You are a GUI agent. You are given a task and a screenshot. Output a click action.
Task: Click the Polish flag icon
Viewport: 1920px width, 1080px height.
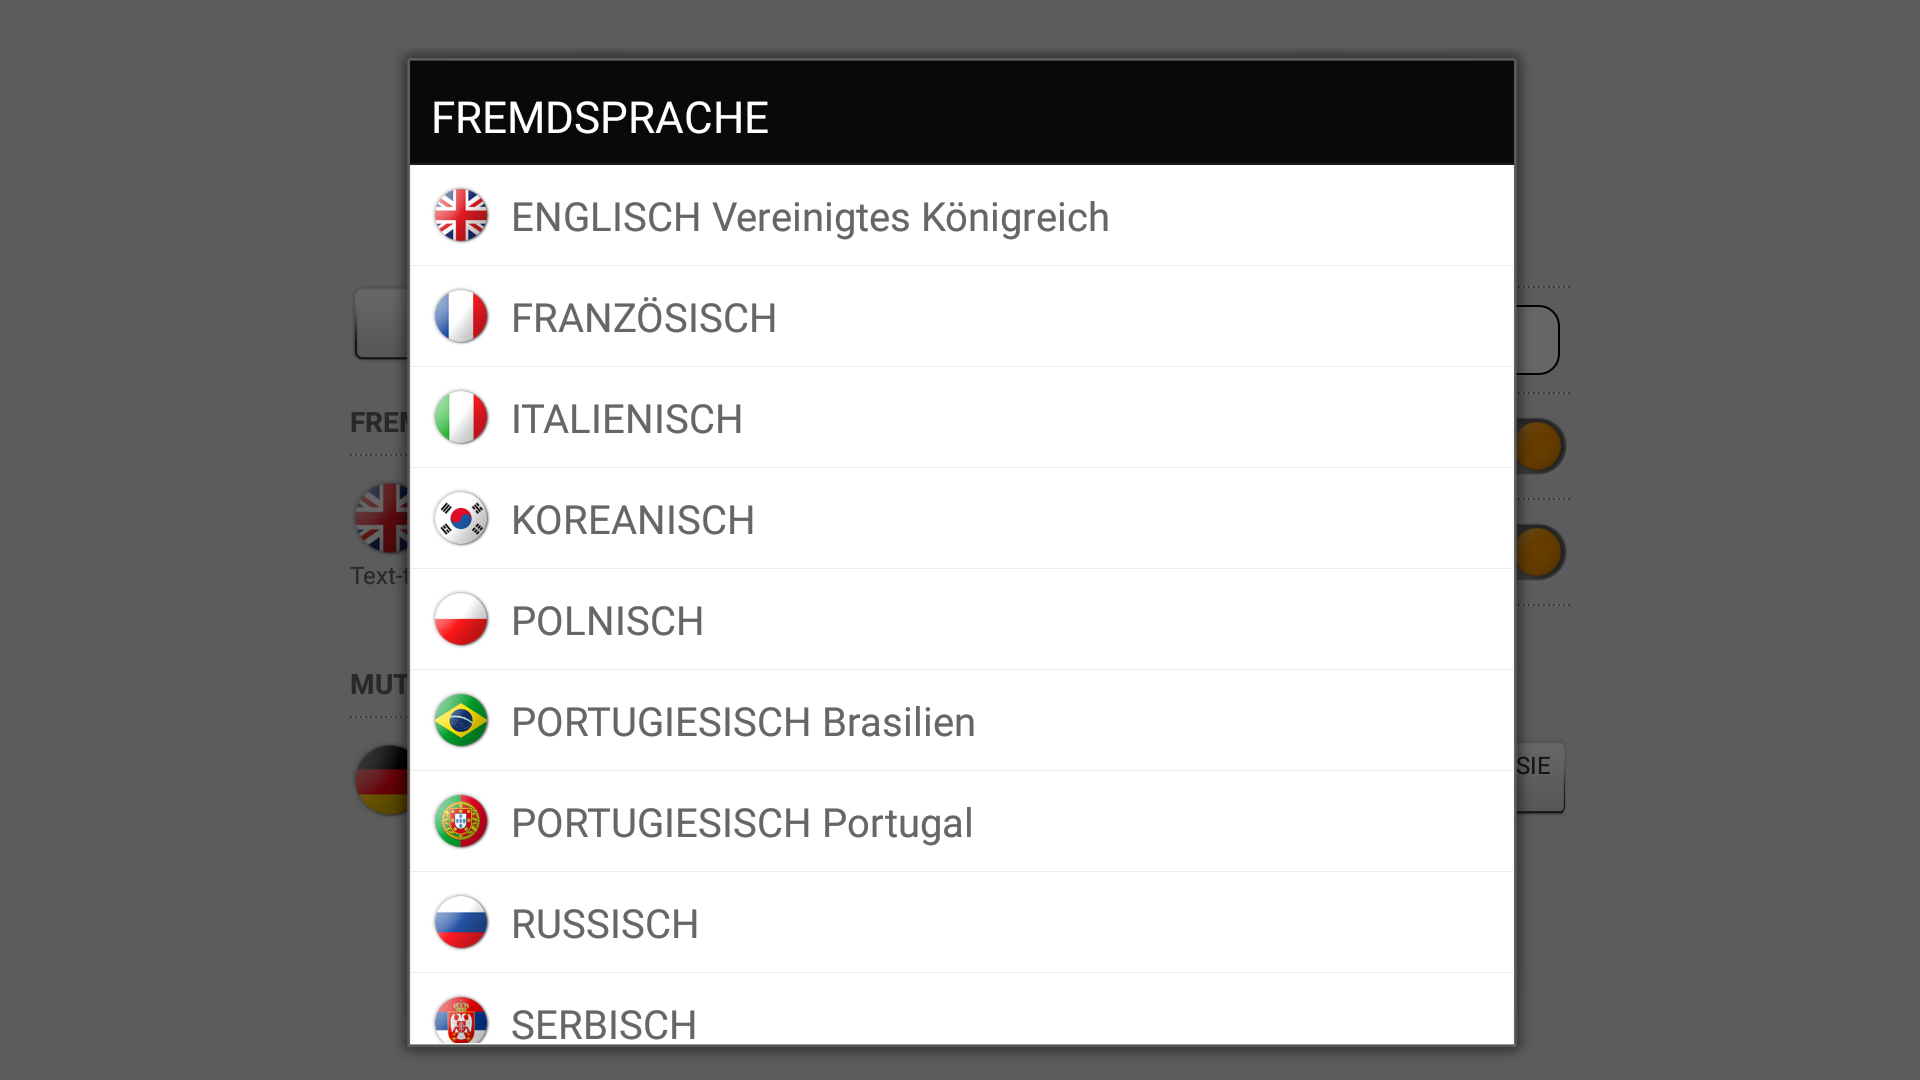(x=461, y=619)
